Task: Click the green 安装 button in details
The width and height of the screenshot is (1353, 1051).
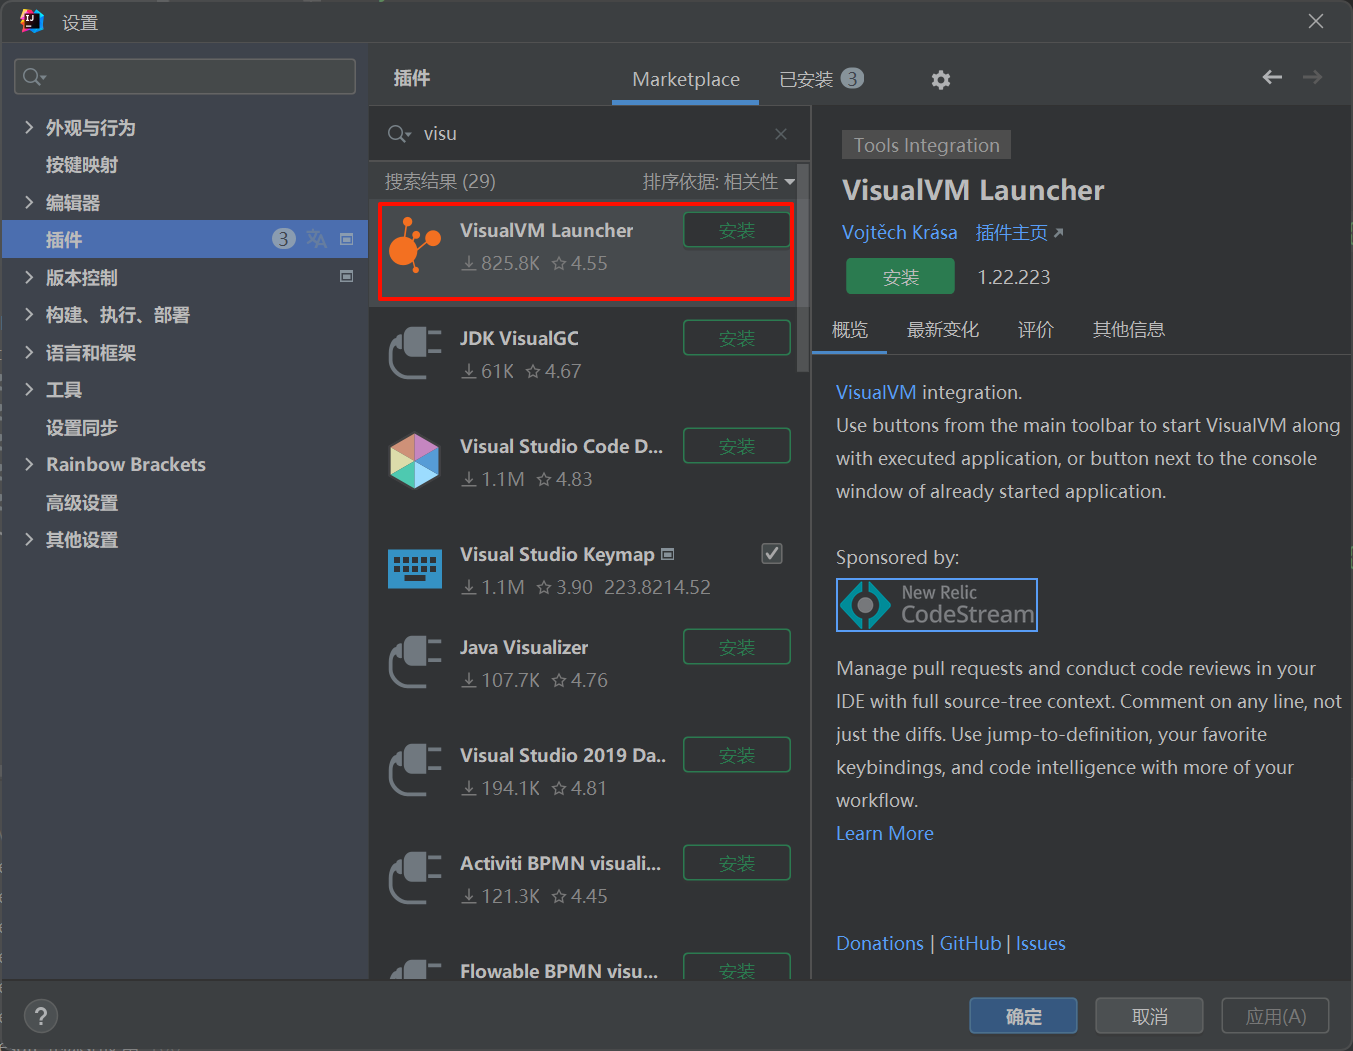Action: 900,277
